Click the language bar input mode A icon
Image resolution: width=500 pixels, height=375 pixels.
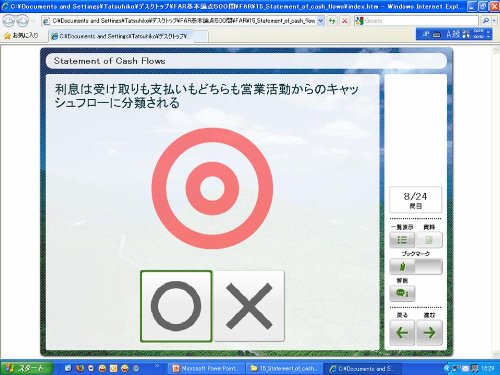[449, 34]
